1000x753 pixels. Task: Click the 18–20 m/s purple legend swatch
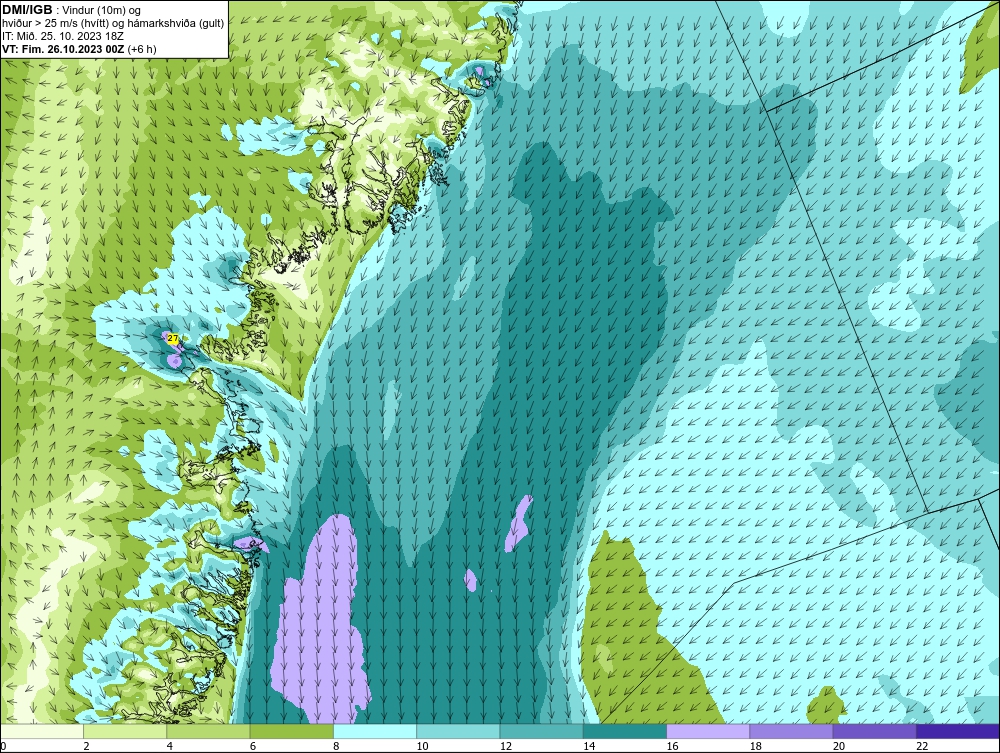[x=791, y=731]
